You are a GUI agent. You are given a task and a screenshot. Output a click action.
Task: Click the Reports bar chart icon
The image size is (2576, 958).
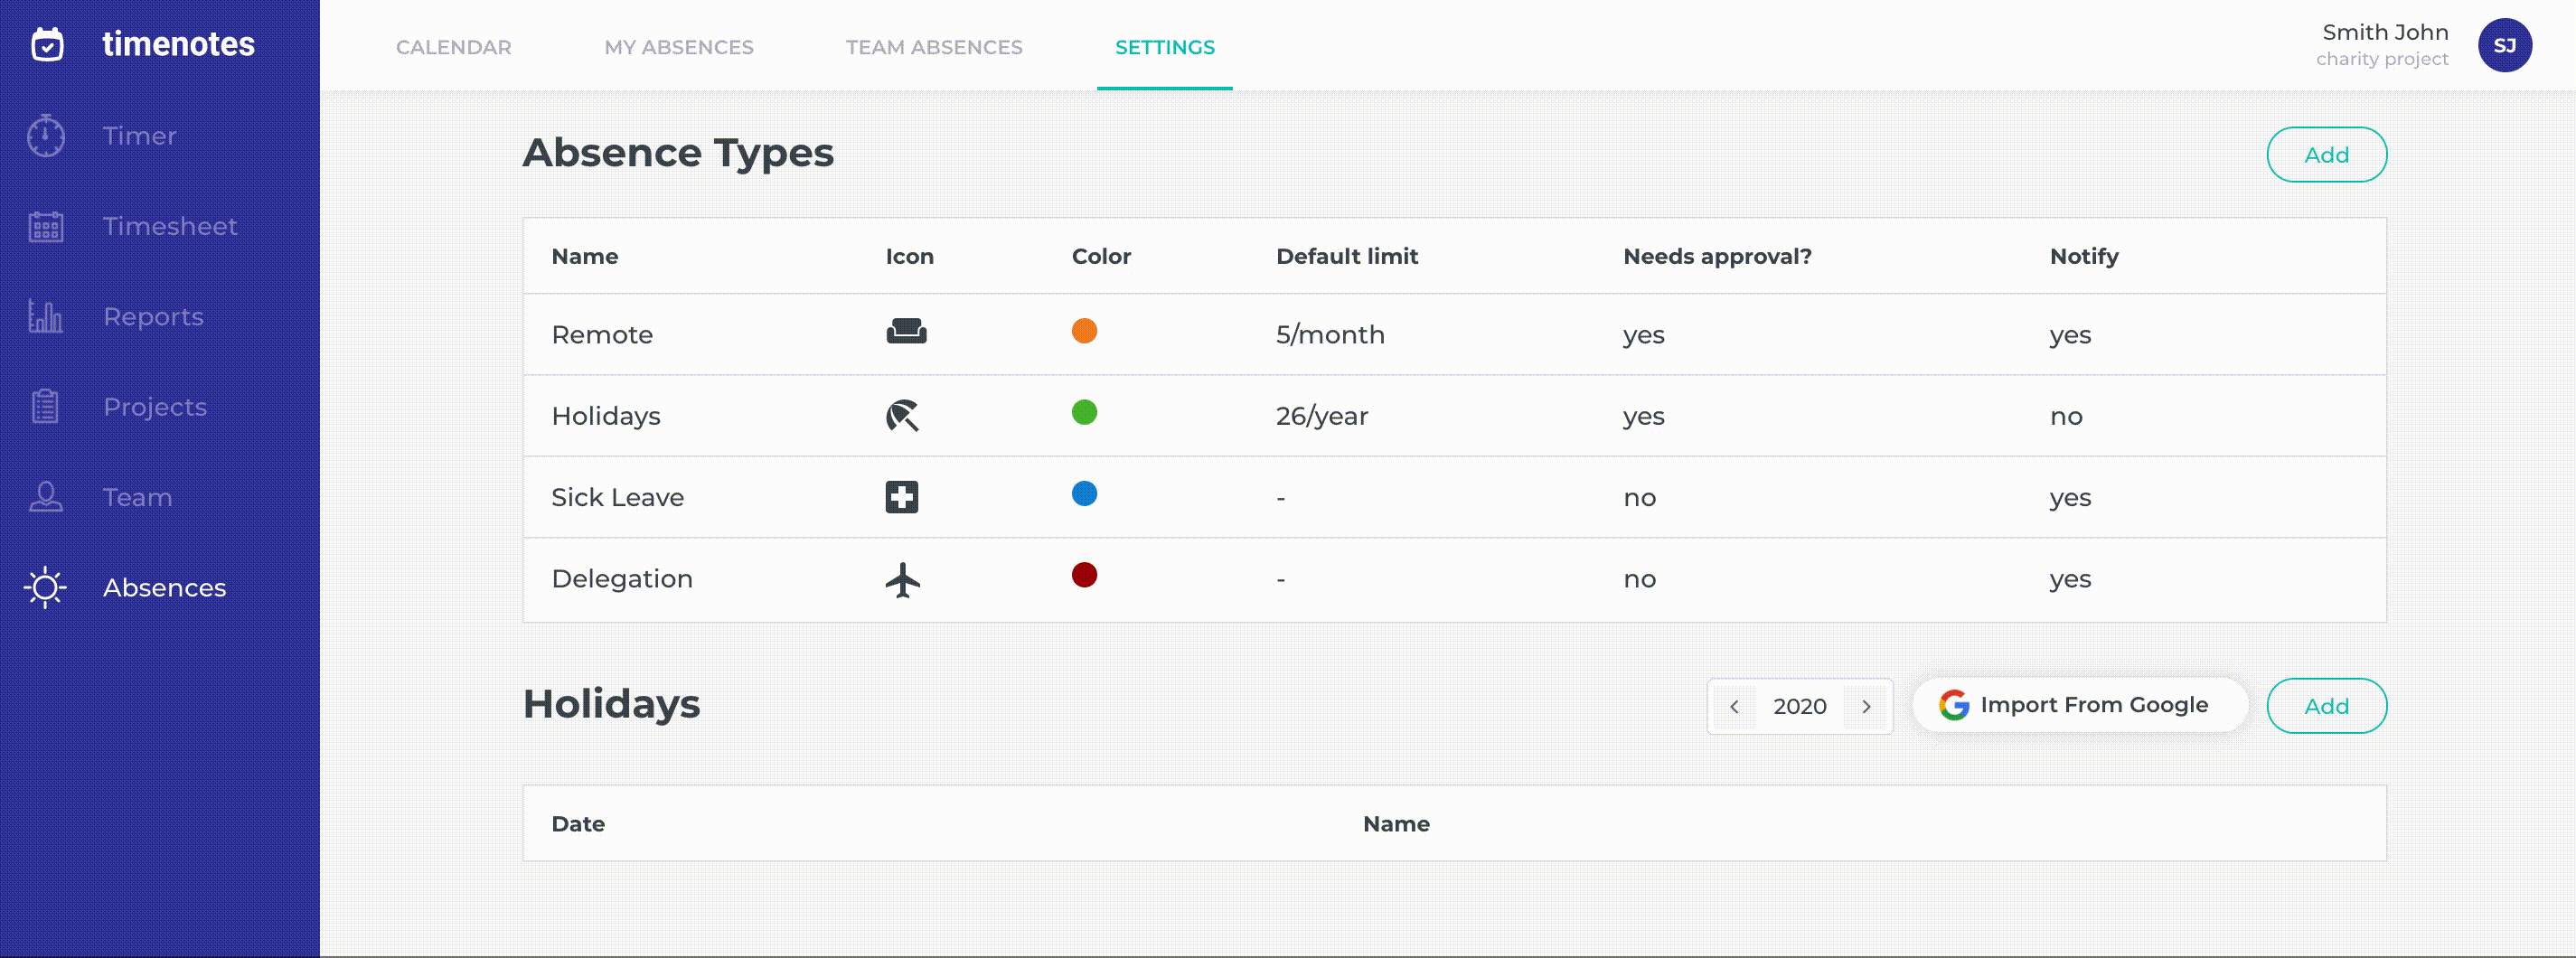(x=46, y=317)
